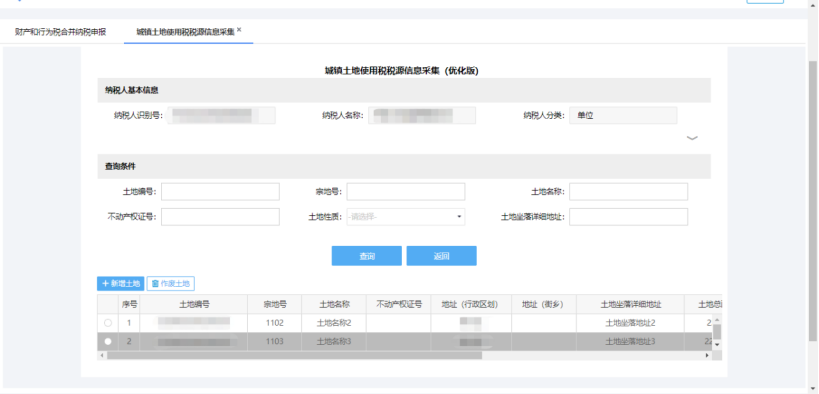Click 宗地号 cell 1102
The image size is (819, 394).
point(275,323)
